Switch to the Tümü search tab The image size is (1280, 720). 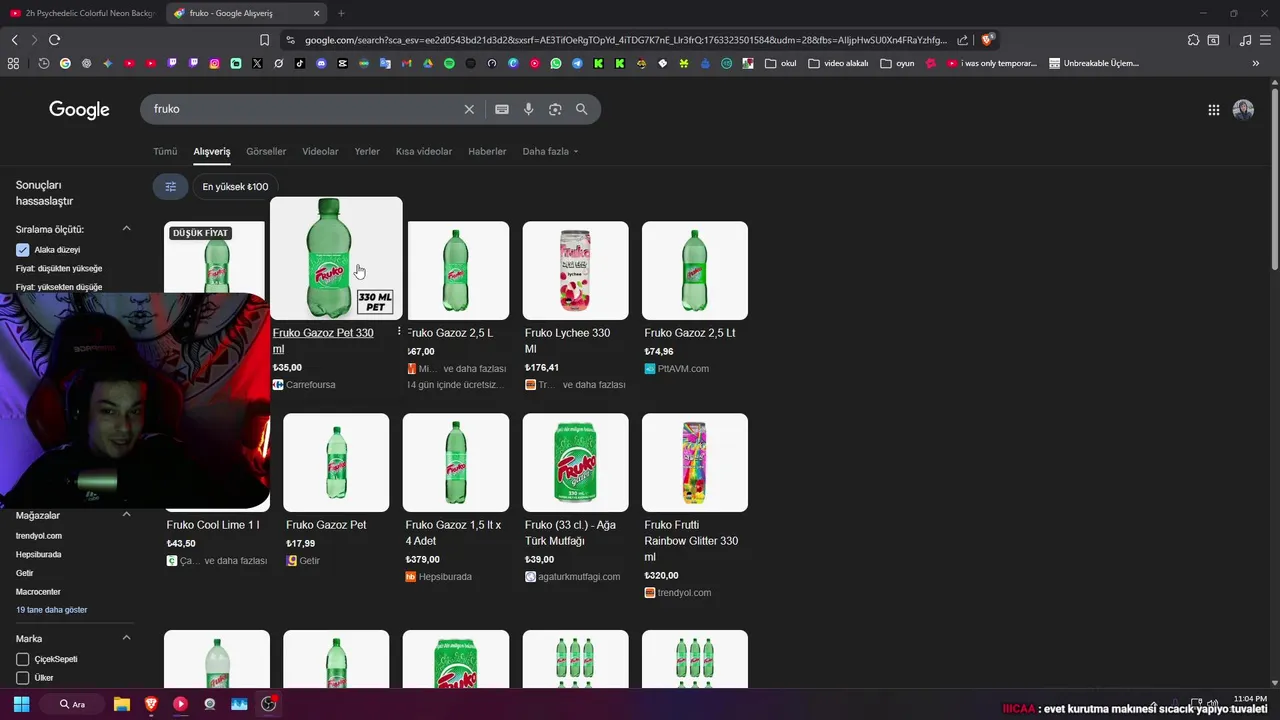pyautogui.click(x=165, y=152)
